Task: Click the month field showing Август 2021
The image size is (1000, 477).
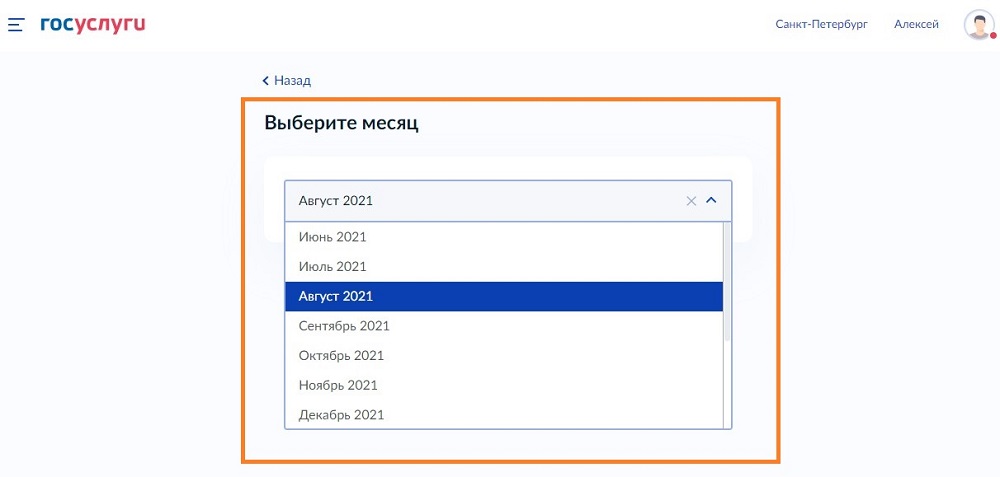Action: pyautogui.click(x=508, y=201)
